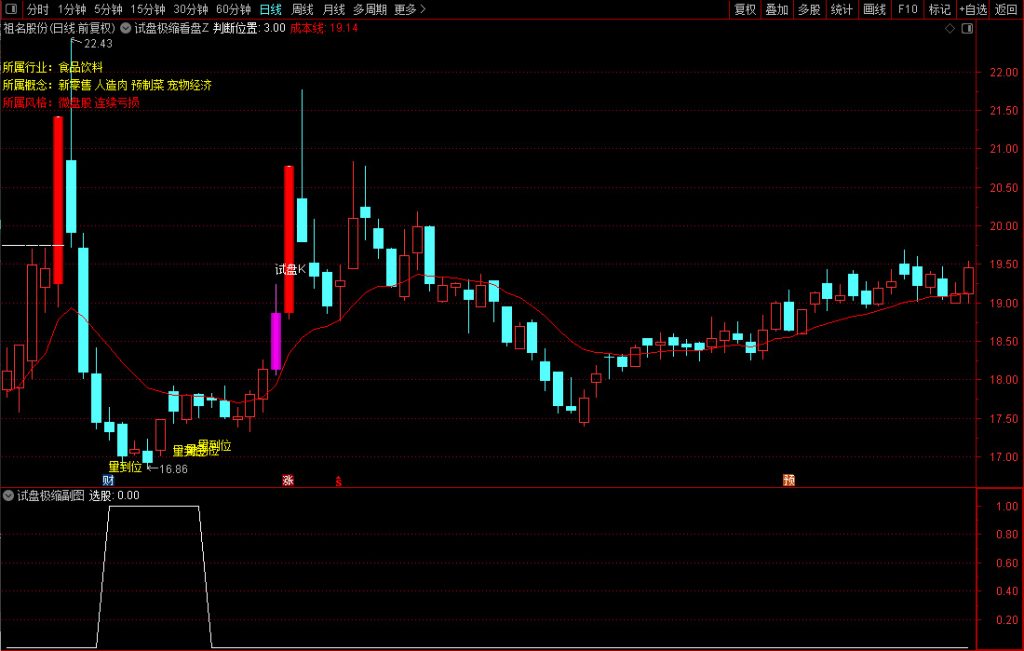Open the 更多 periods expander
Viewport: 1024px width, 651px height.
click(409, 9)
